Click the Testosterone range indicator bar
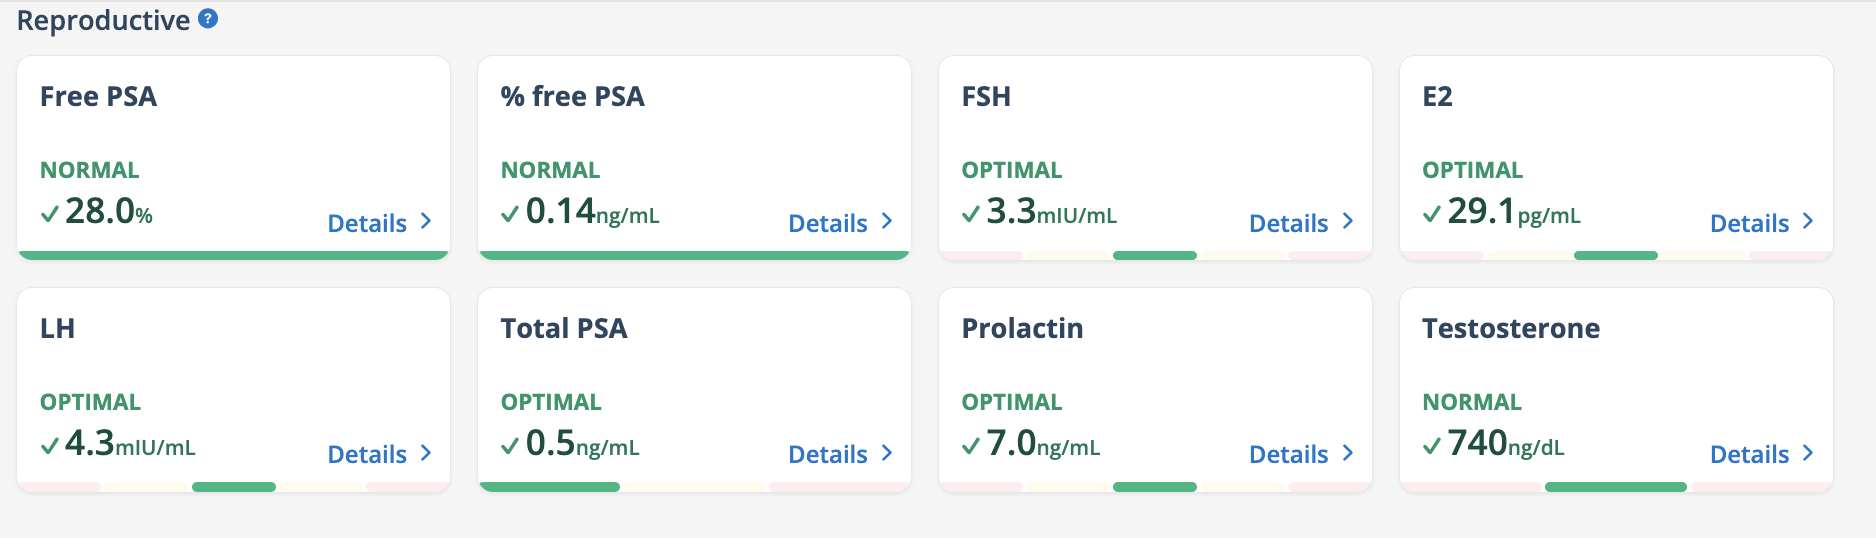This screenshot has height=538, width=1876. [x=1616, y=487]
